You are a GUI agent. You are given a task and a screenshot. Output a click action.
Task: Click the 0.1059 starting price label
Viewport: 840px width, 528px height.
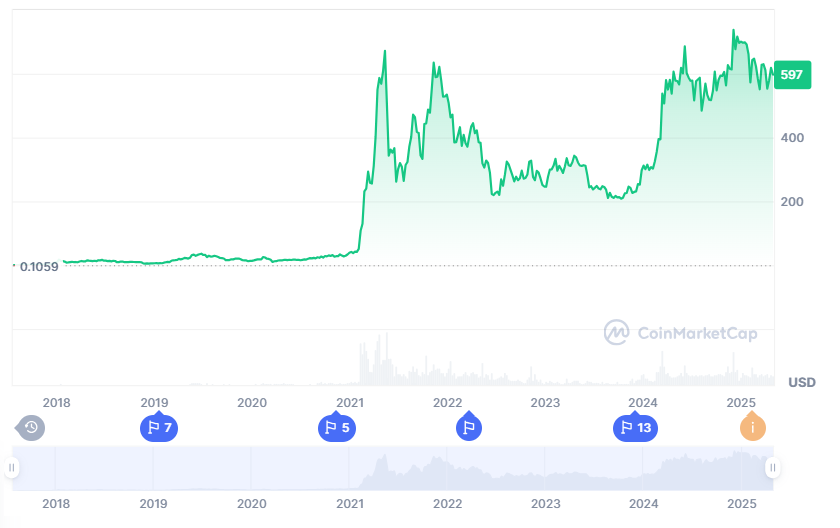39,267
